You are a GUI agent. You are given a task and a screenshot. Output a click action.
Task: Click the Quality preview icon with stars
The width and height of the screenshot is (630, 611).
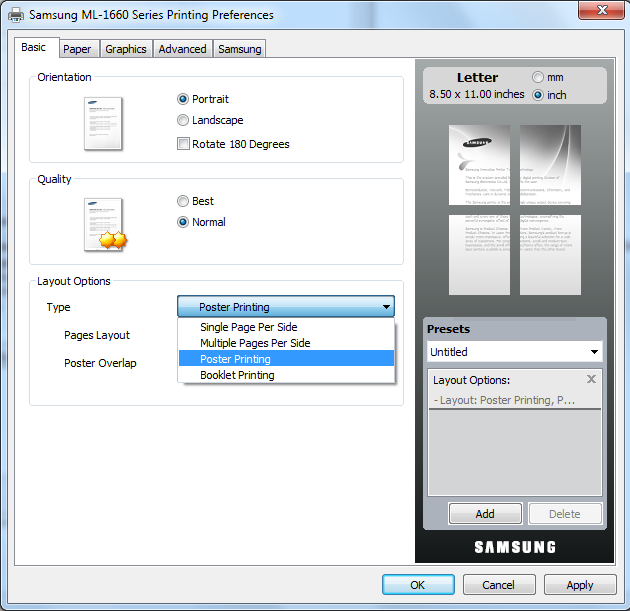[x=105, y=225]
